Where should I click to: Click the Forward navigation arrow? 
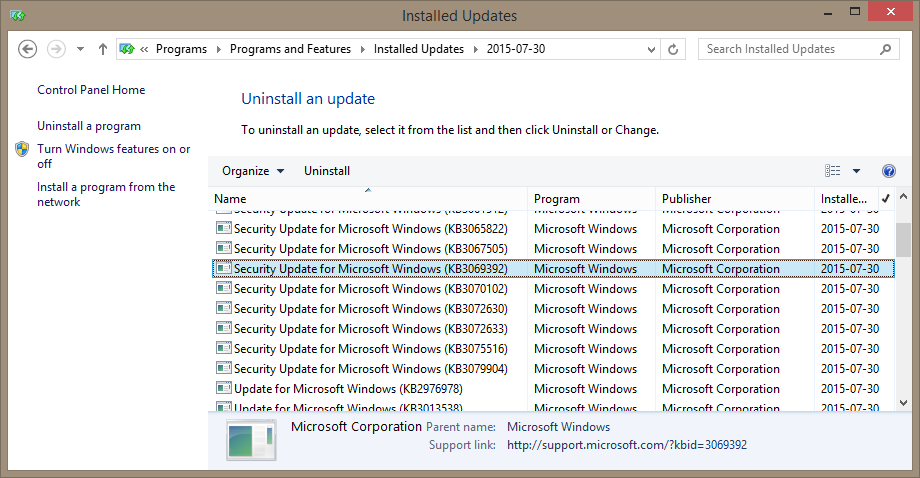56,49
